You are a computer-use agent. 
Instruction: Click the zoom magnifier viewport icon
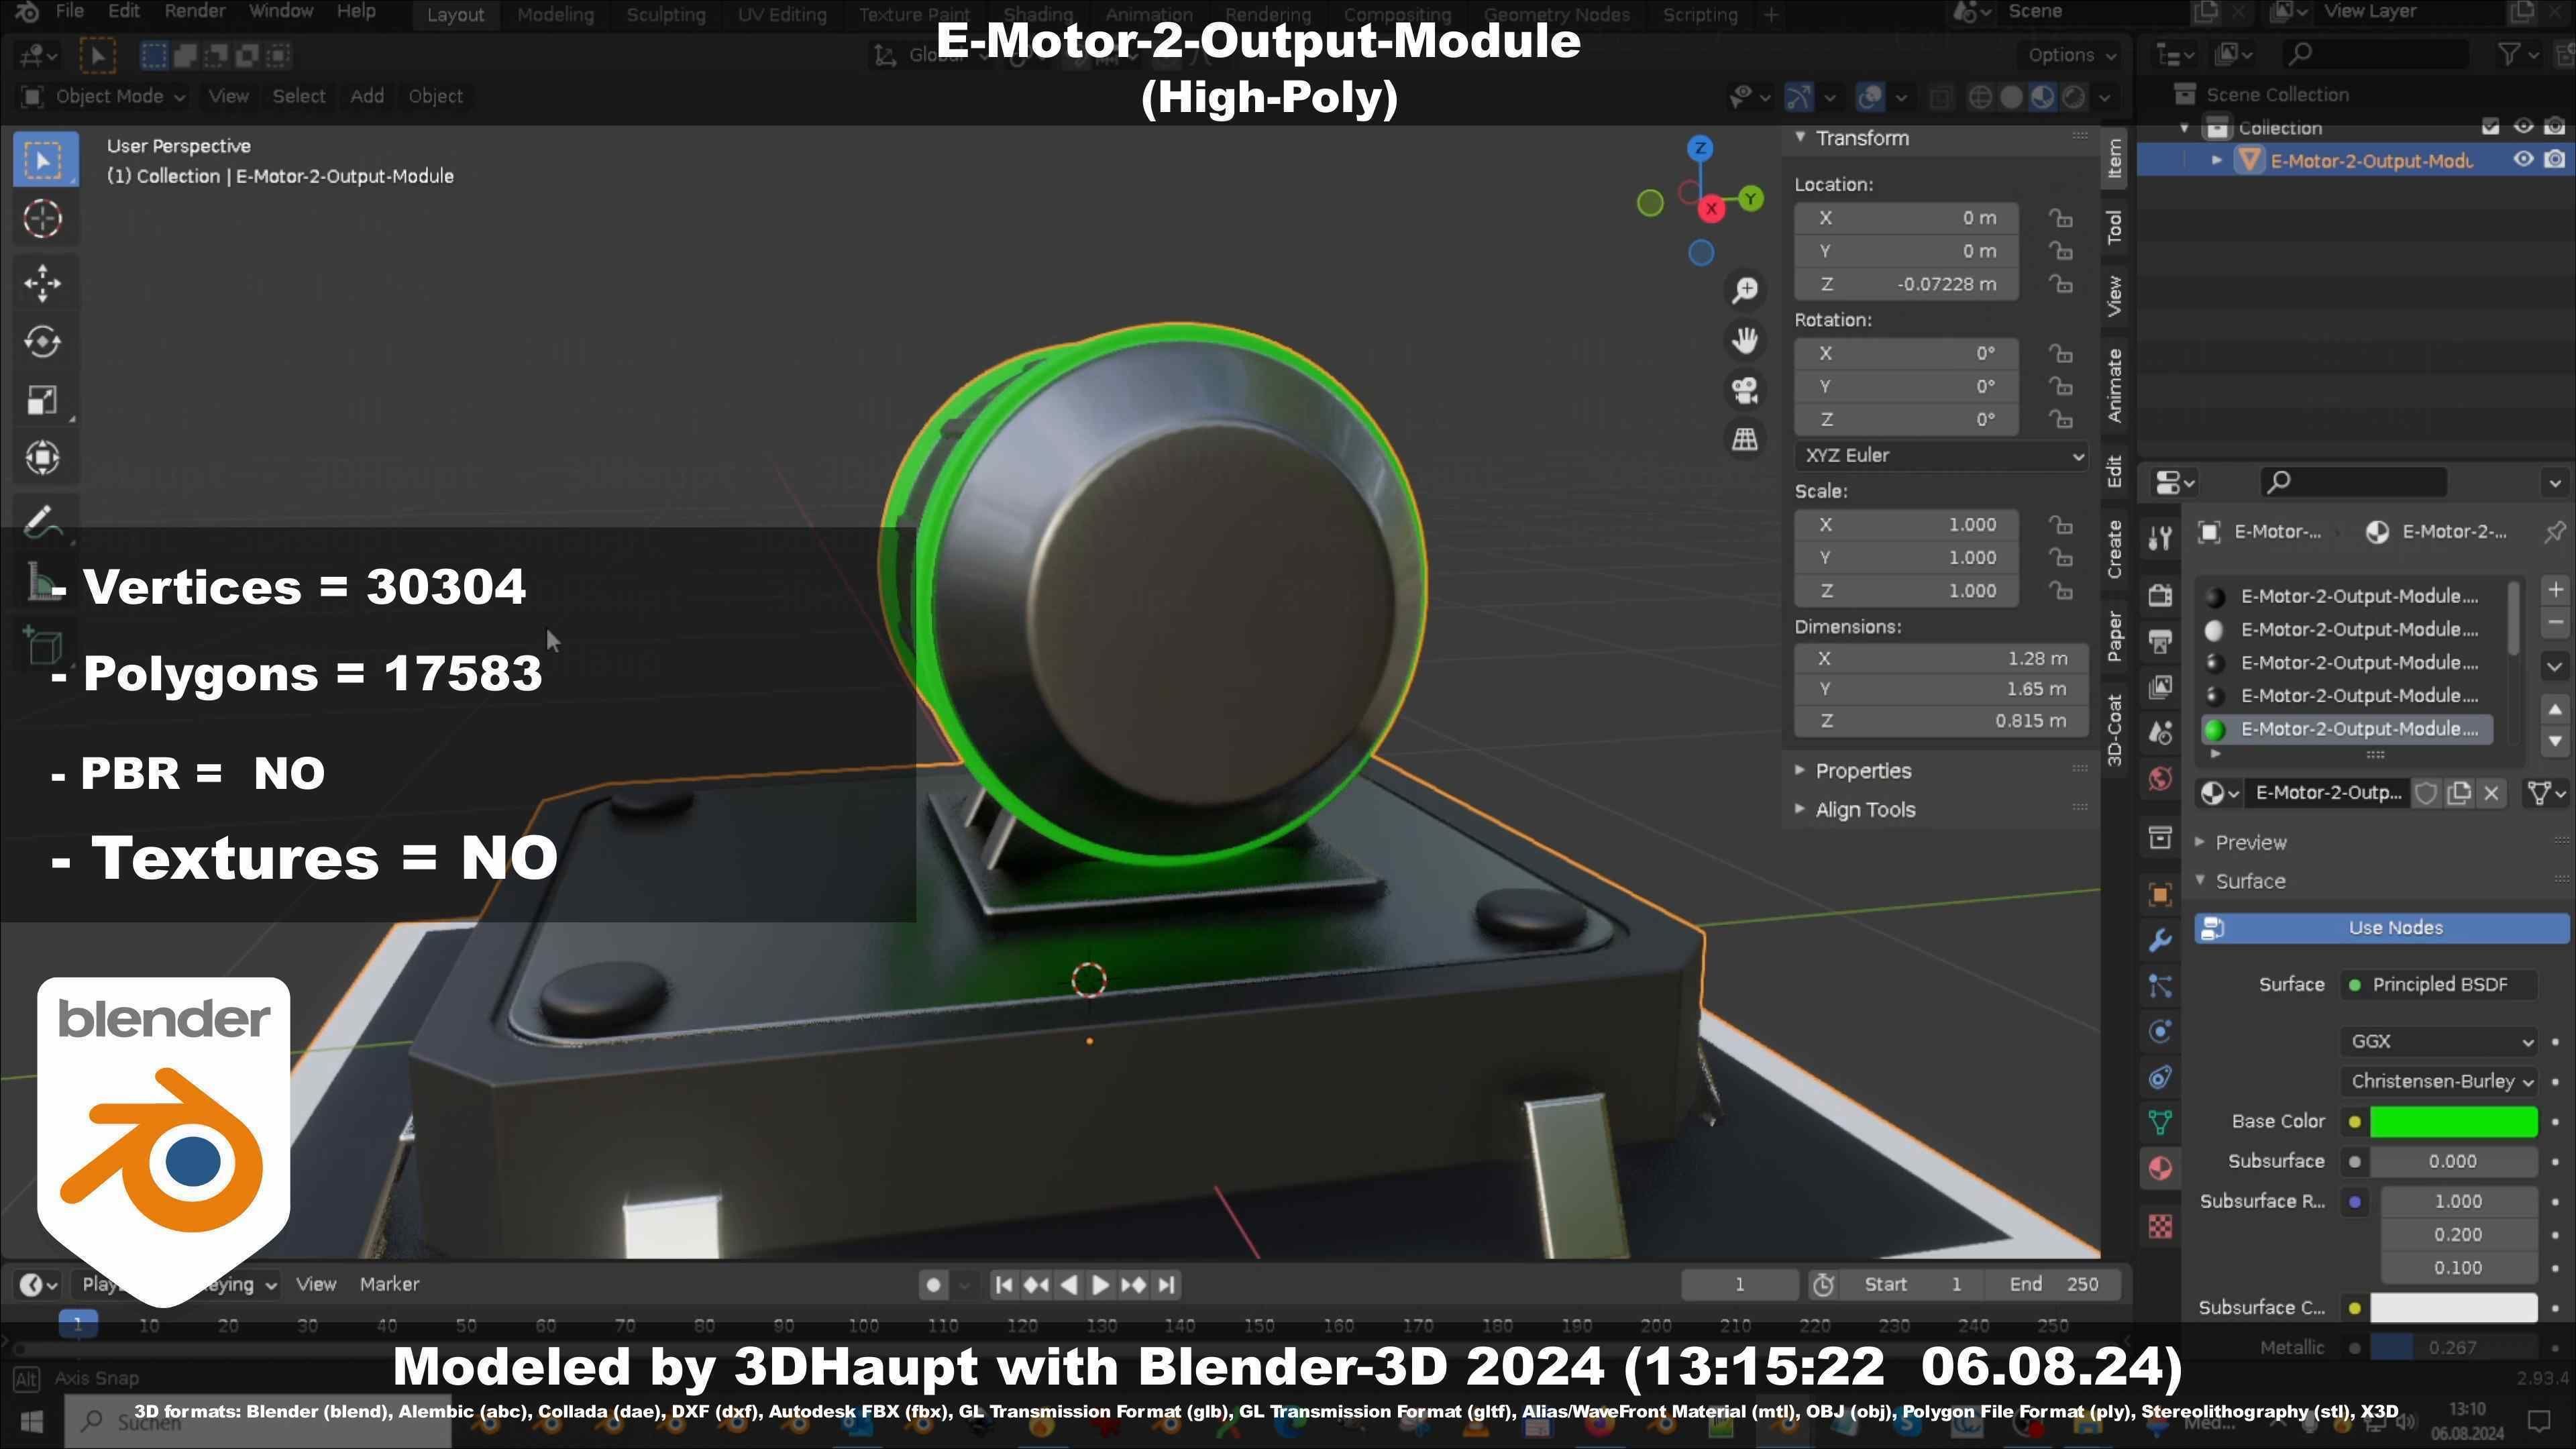point(1745,290)
